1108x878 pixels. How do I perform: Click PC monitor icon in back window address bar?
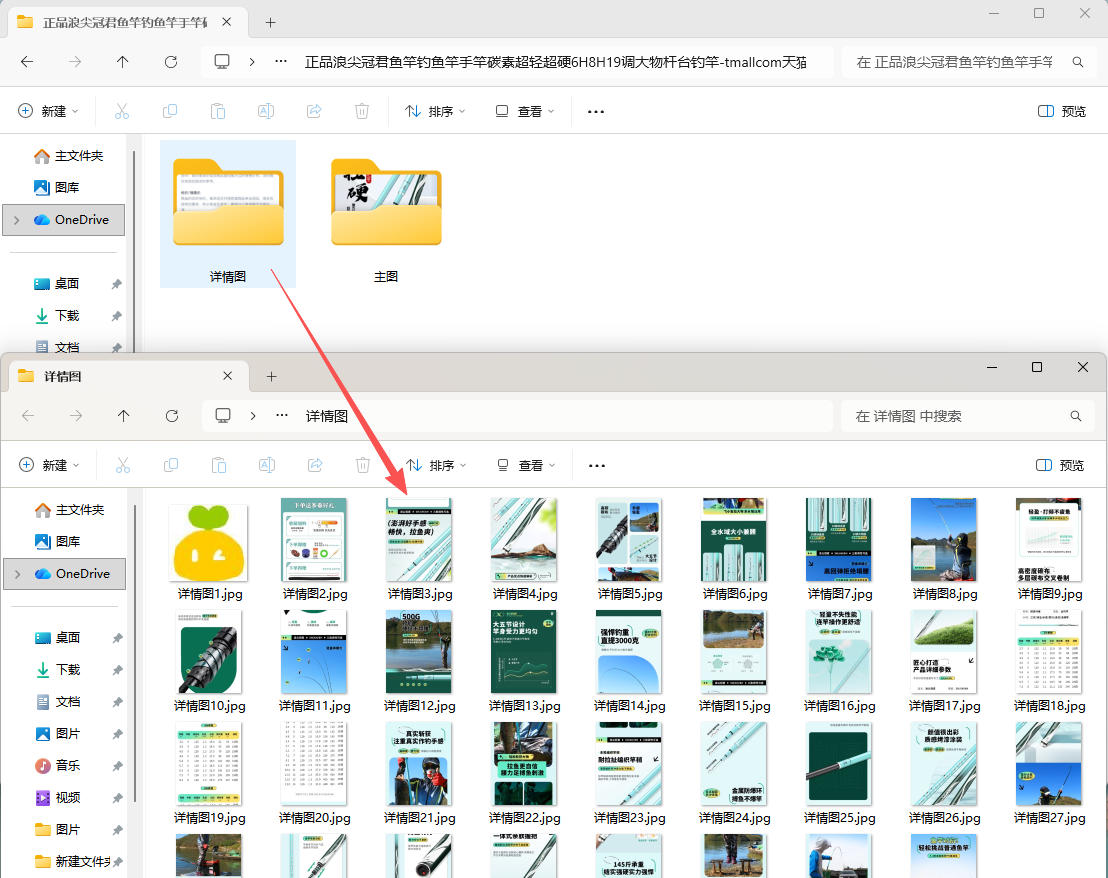tap(223, 61)
